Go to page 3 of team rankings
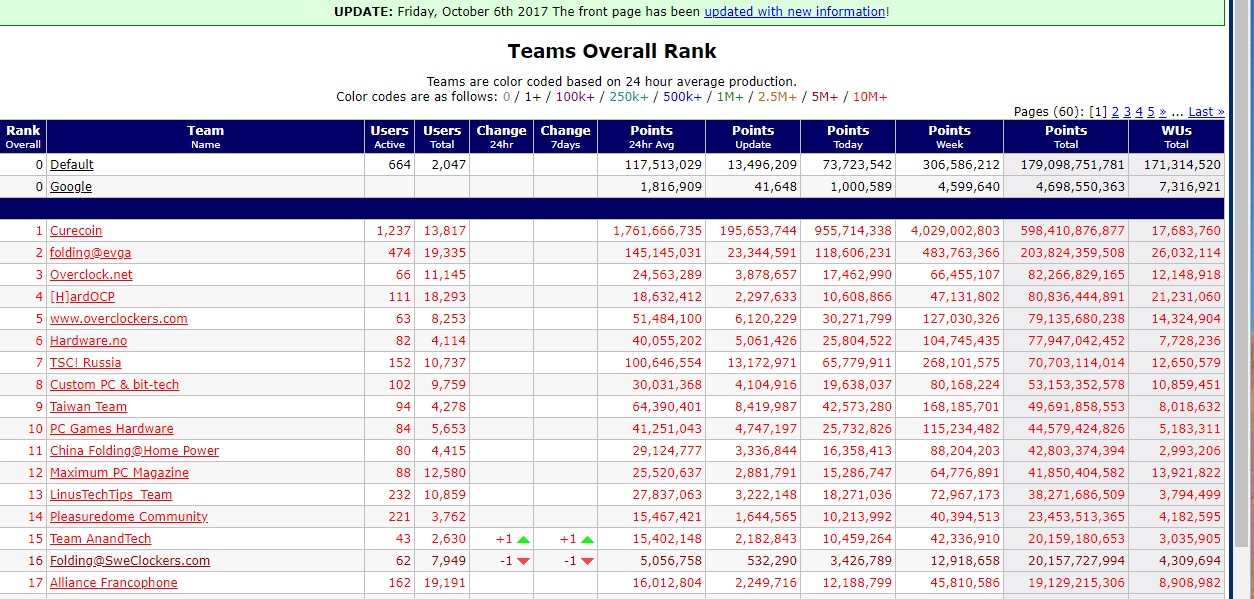Viewport: 1254px width, 599px height. click(1127, 112)
